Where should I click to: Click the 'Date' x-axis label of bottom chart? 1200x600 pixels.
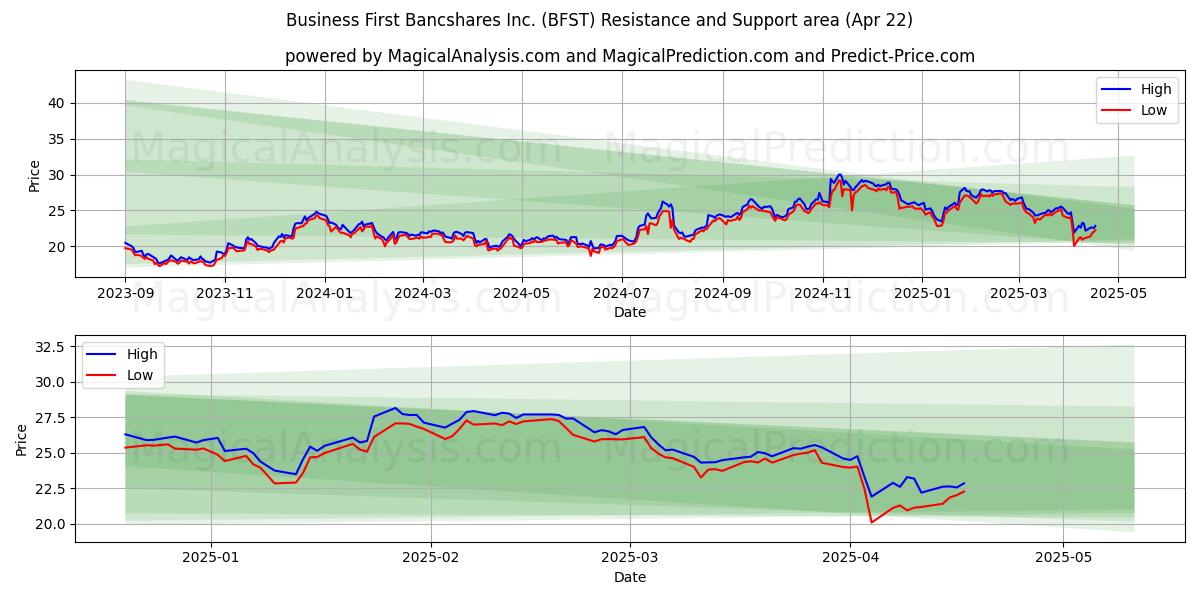[630, 578]
